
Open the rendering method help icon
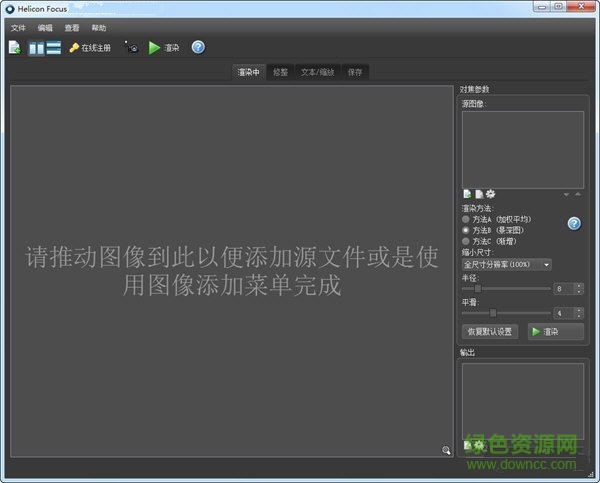[x=574, y=223]
